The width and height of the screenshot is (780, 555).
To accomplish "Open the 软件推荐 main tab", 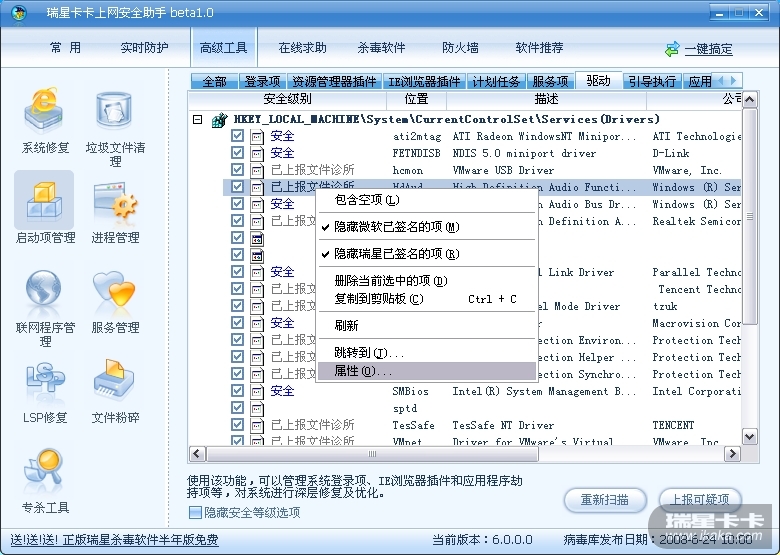I will pos(539,48).
